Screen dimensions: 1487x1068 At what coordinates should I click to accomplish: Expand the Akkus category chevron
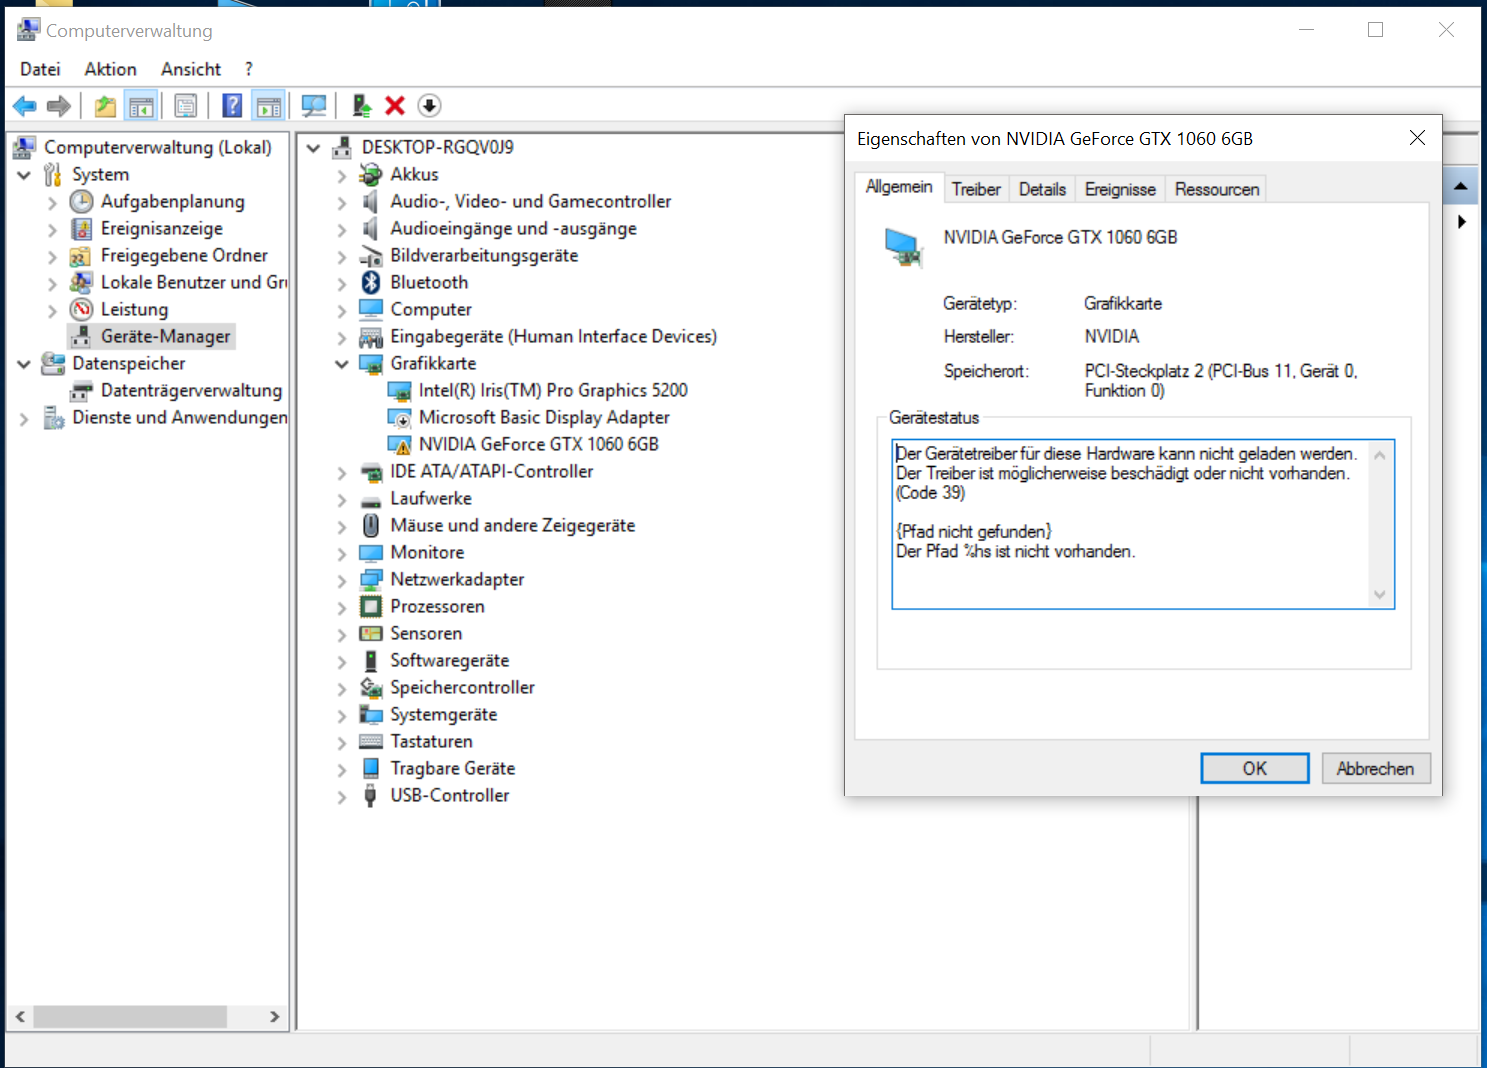point(342,176)
